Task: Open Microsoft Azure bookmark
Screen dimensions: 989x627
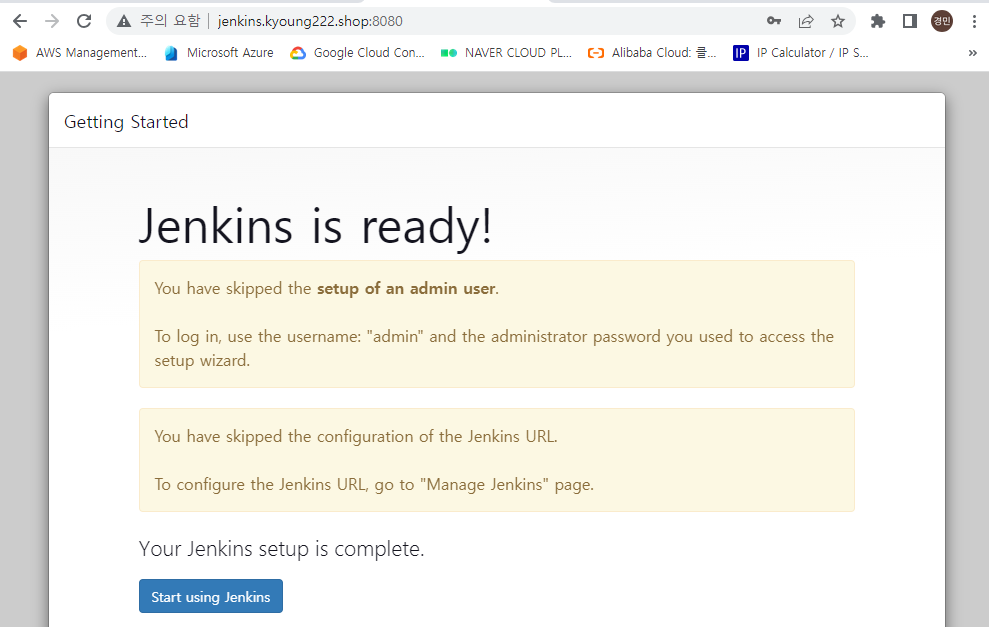Action: pos(219,53)
